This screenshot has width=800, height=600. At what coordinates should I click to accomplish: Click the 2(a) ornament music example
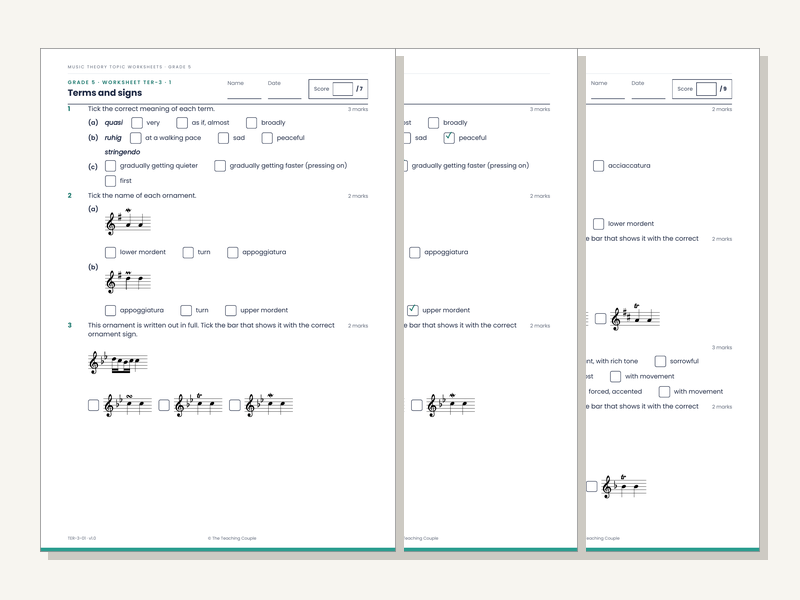tap(128, 222)
